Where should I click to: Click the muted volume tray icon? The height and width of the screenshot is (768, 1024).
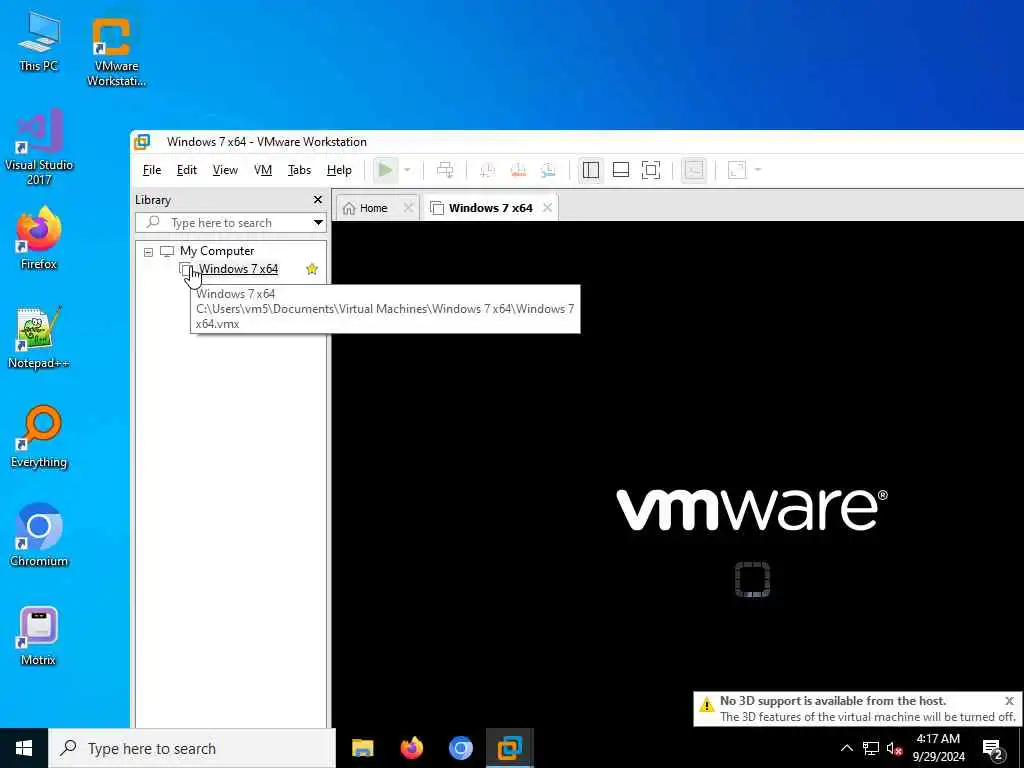point(895,748)
